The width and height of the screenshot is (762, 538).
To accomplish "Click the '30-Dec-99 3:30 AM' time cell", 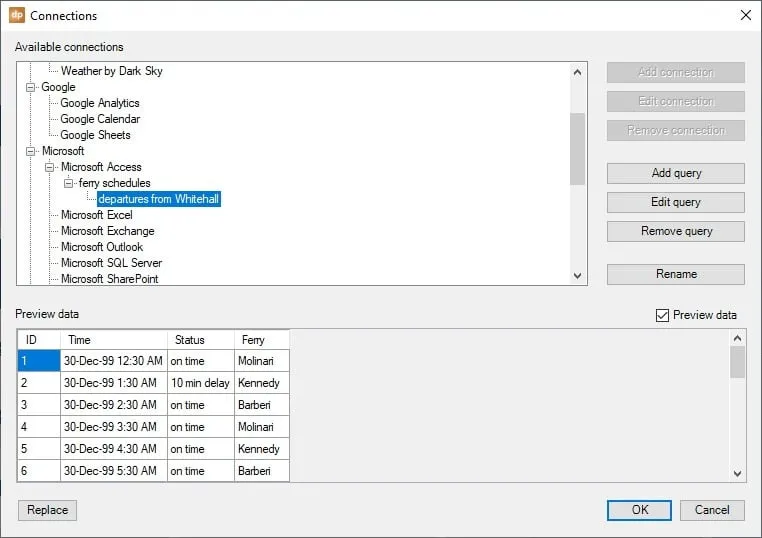I will (114, 427).
